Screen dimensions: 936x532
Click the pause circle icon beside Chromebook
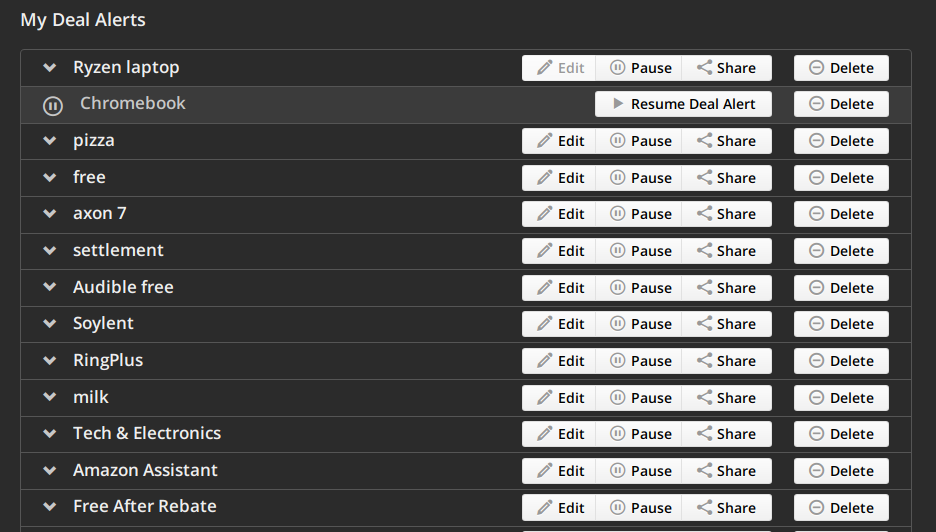pyautogui.click(x=53, y=105)
